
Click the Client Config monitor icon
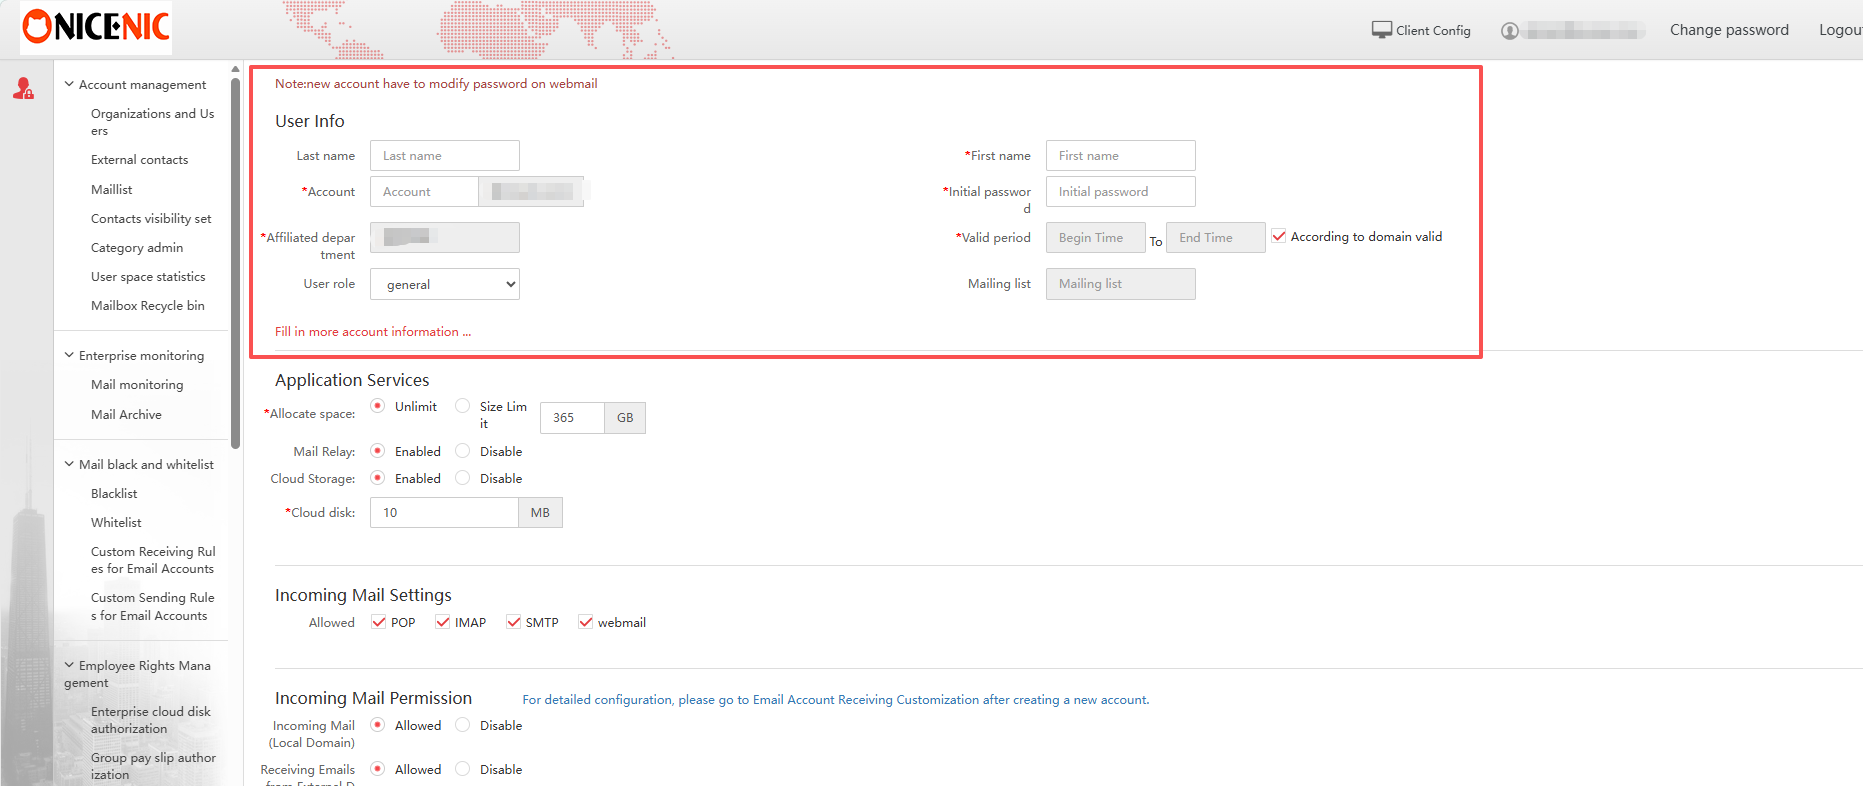[x=1381, y=30]
